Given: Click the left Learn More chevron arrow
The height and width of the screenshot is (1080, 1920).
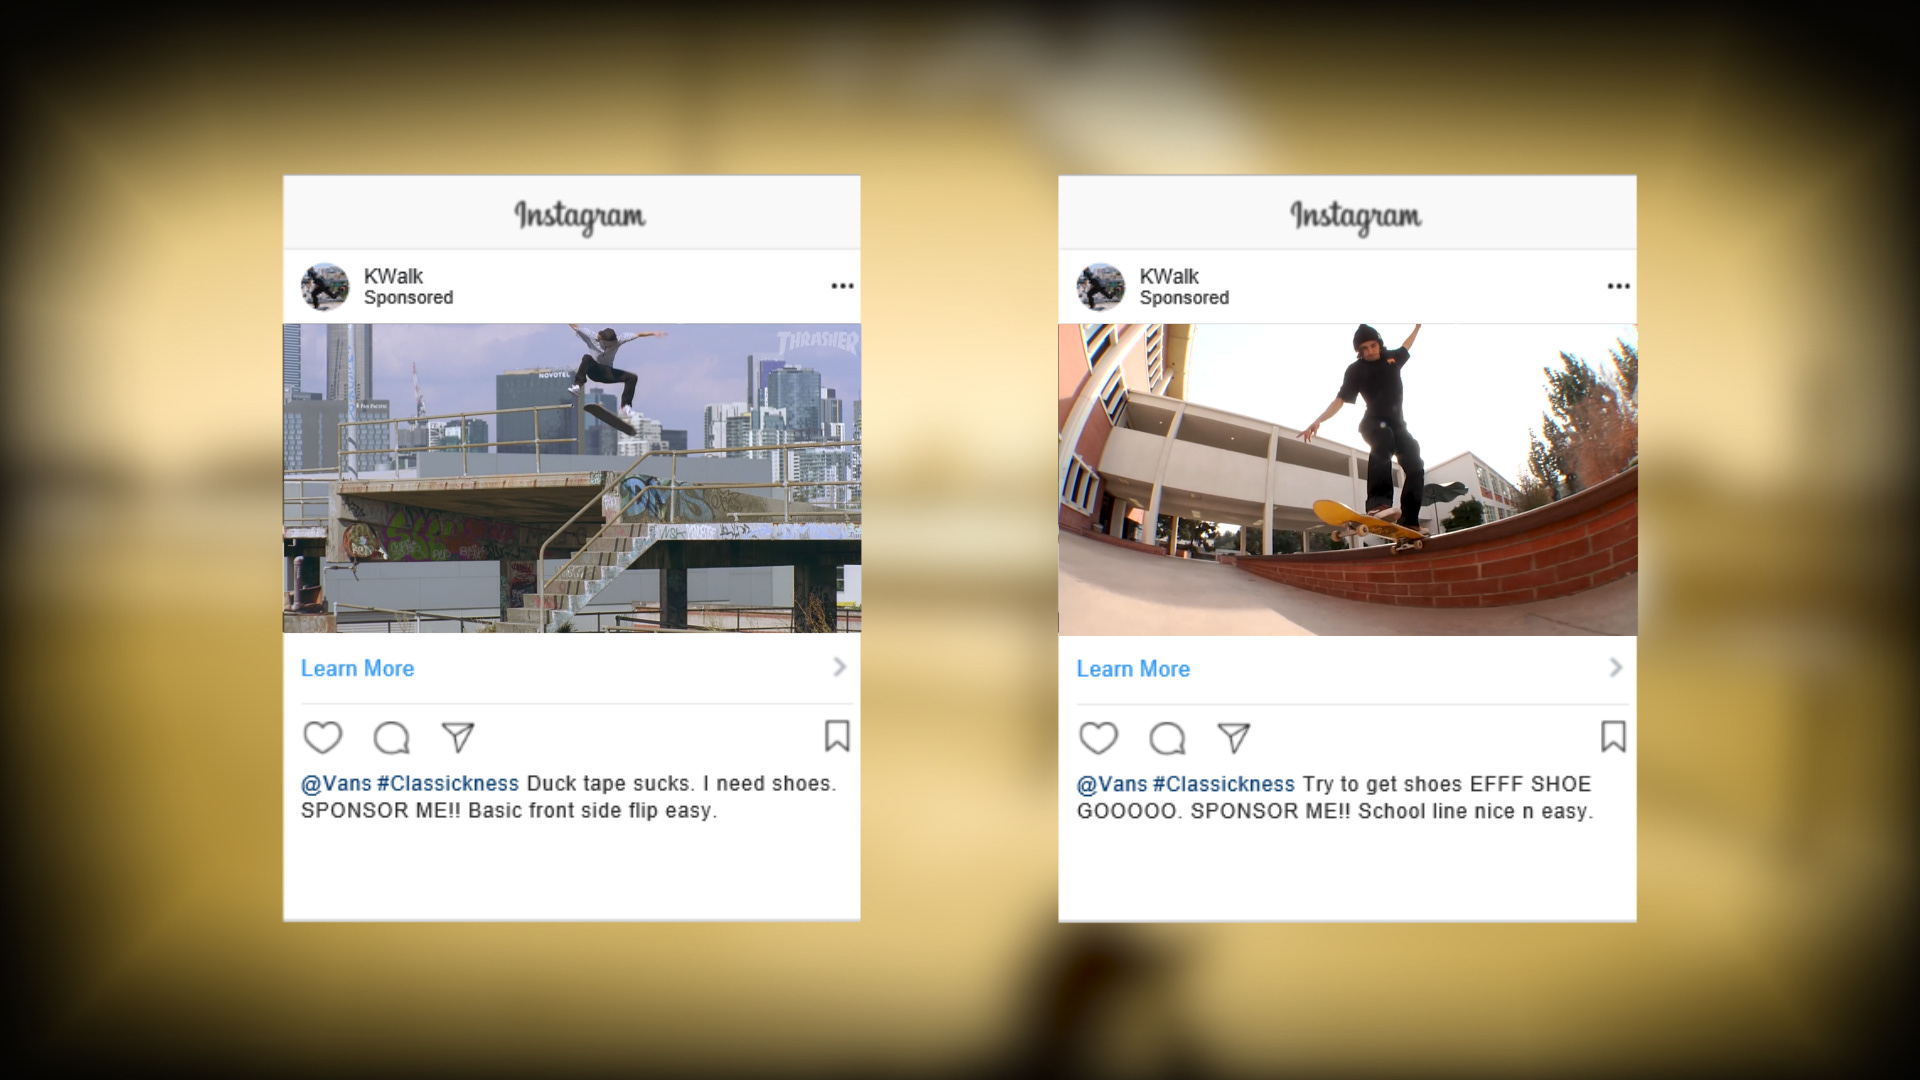Looking at the screenshot, I should click(840, 667).
